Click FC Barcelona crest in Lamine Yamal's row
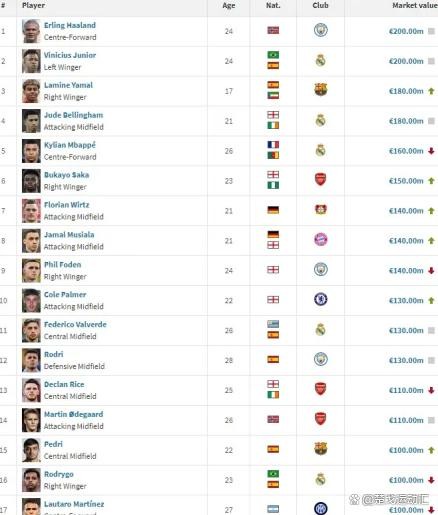 [x=321, y=90]
